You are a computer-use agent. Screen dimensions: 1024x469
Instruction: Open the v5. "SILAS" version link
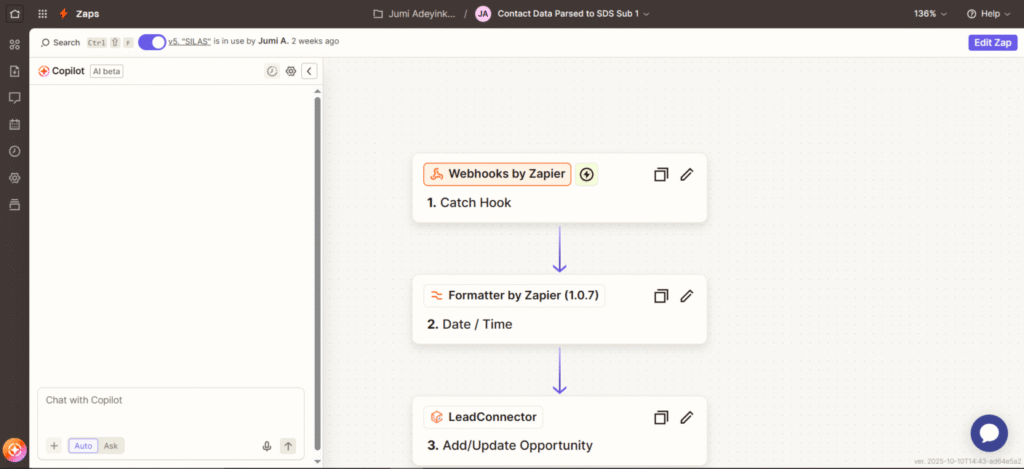[189, 41]
